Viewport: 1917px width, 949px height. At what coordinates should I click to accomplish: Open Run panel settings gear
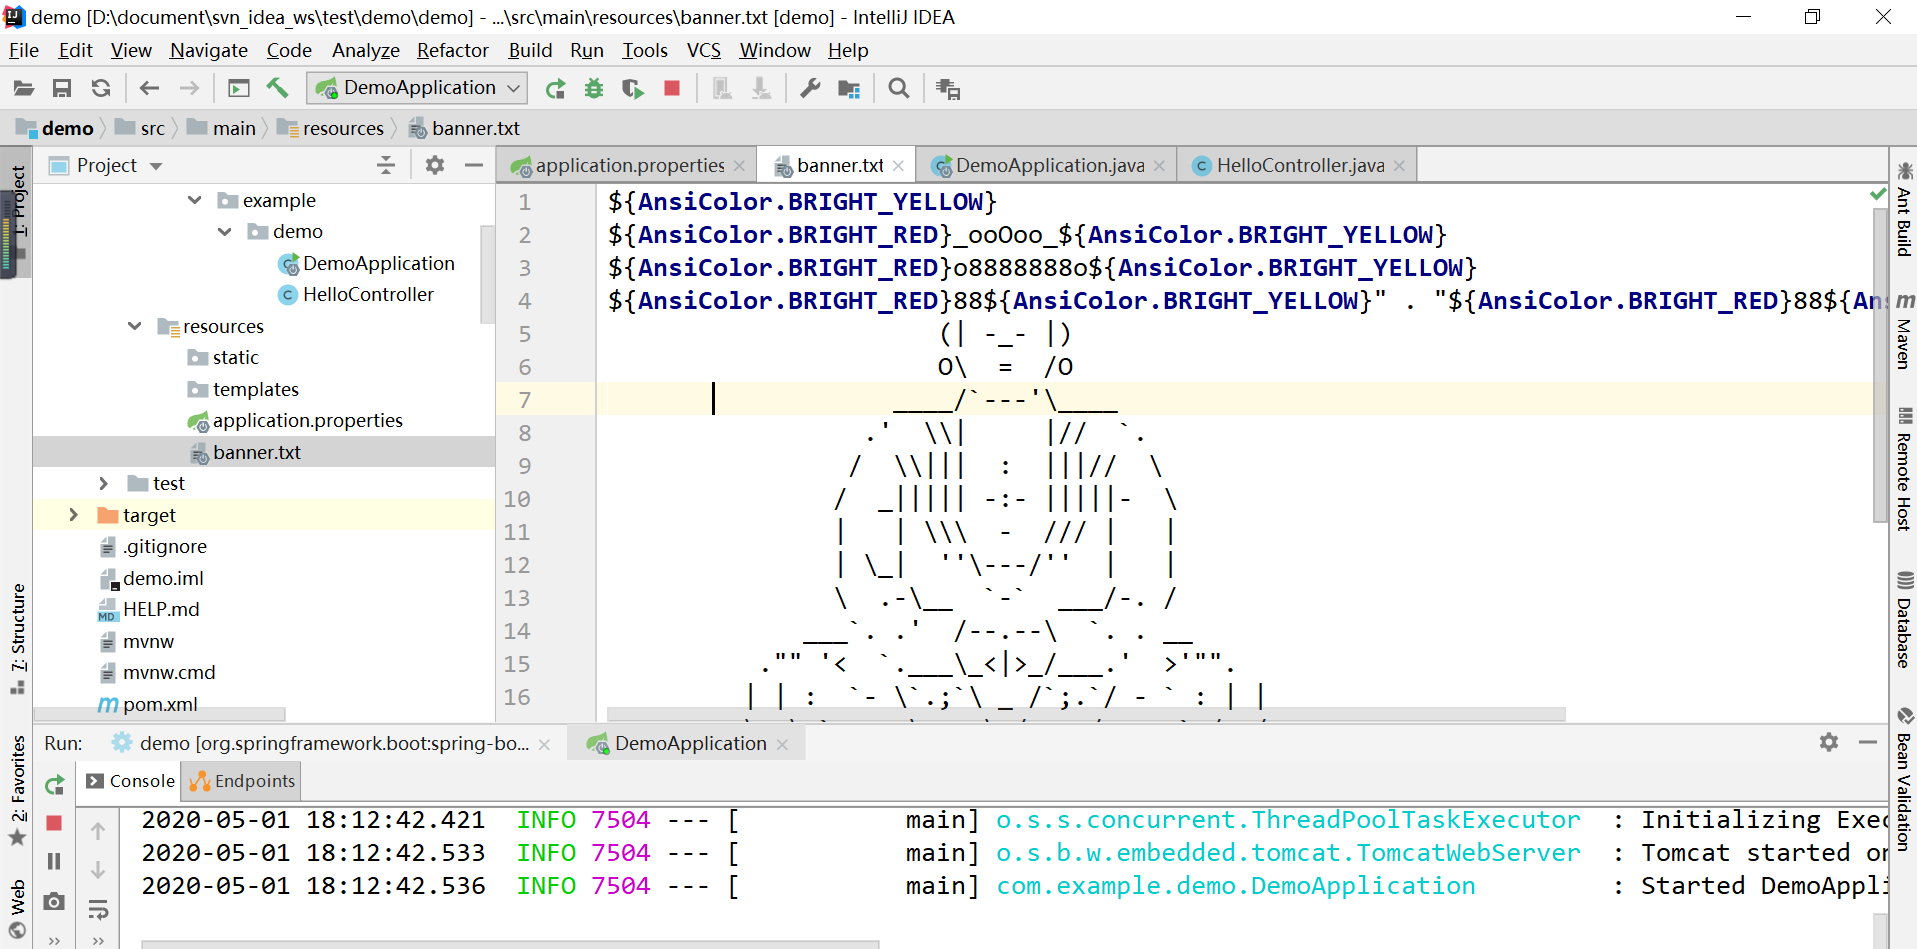1829,742
